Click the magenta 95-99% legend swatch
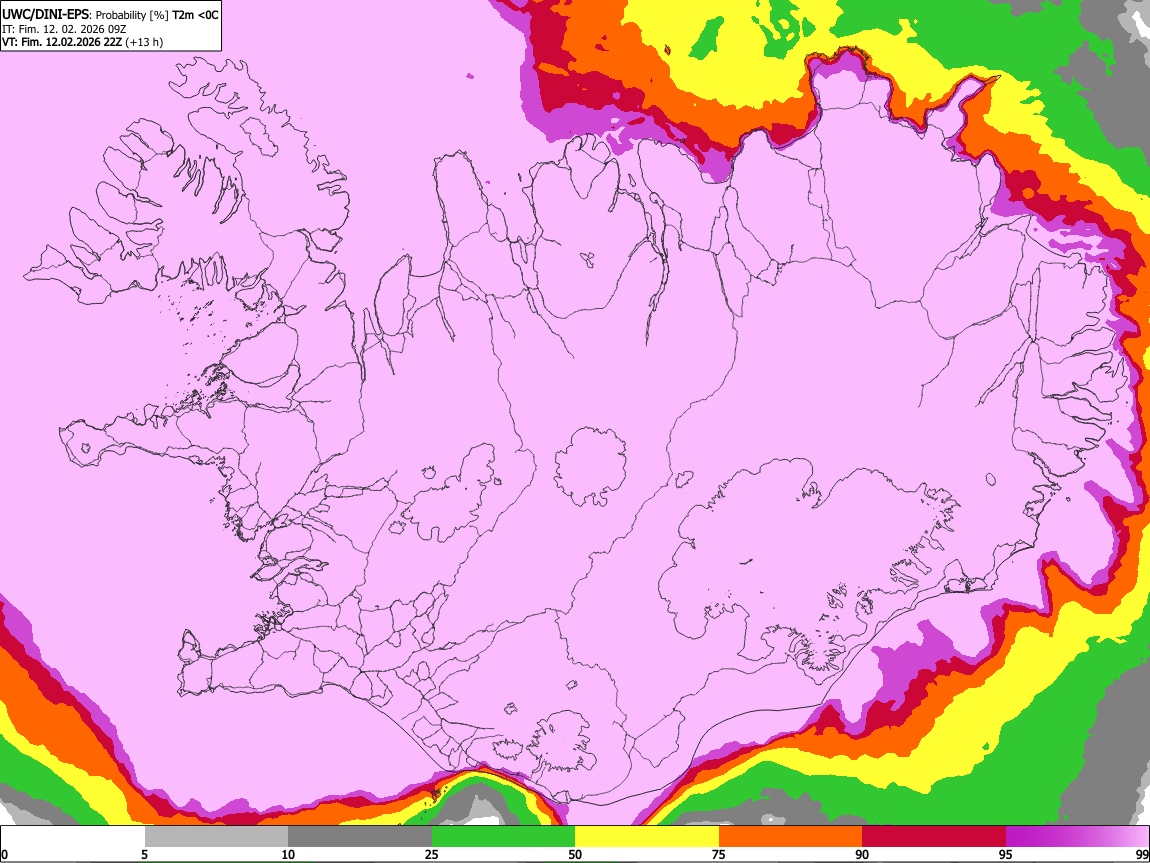 click(1077, 837)
